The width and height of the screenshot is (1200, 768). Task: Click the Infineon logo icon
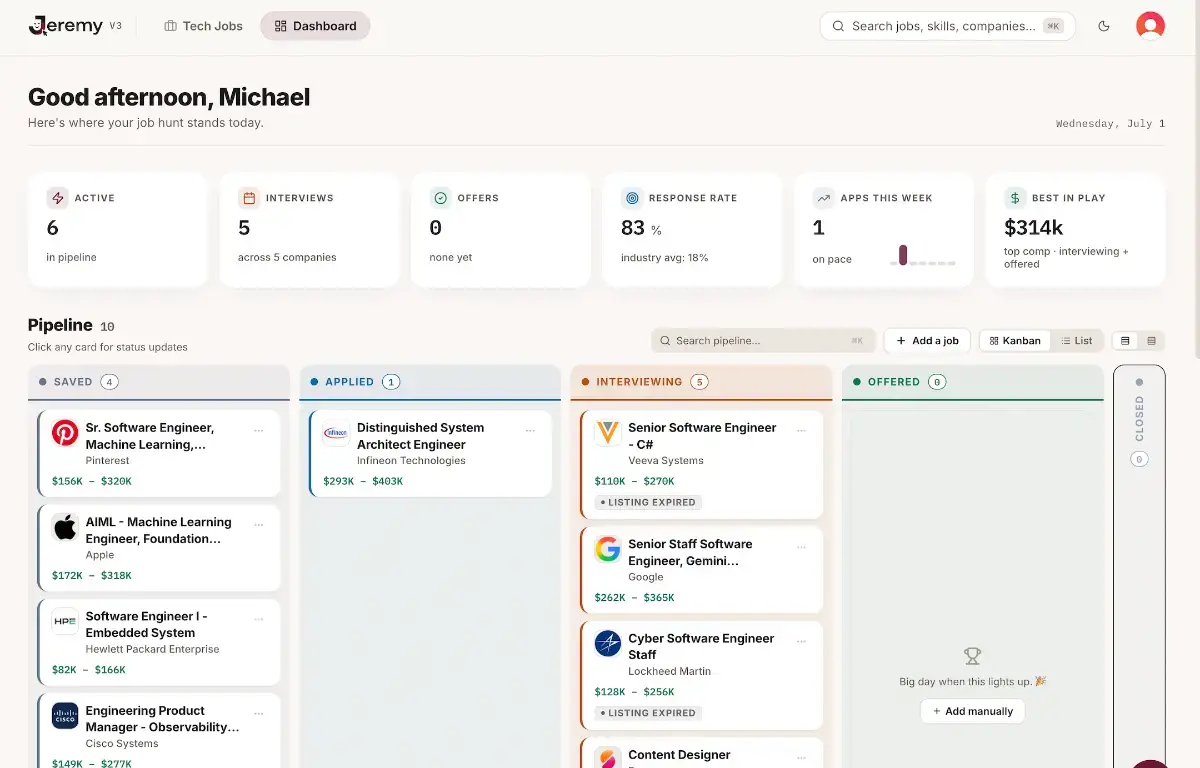tap(336, 433)
